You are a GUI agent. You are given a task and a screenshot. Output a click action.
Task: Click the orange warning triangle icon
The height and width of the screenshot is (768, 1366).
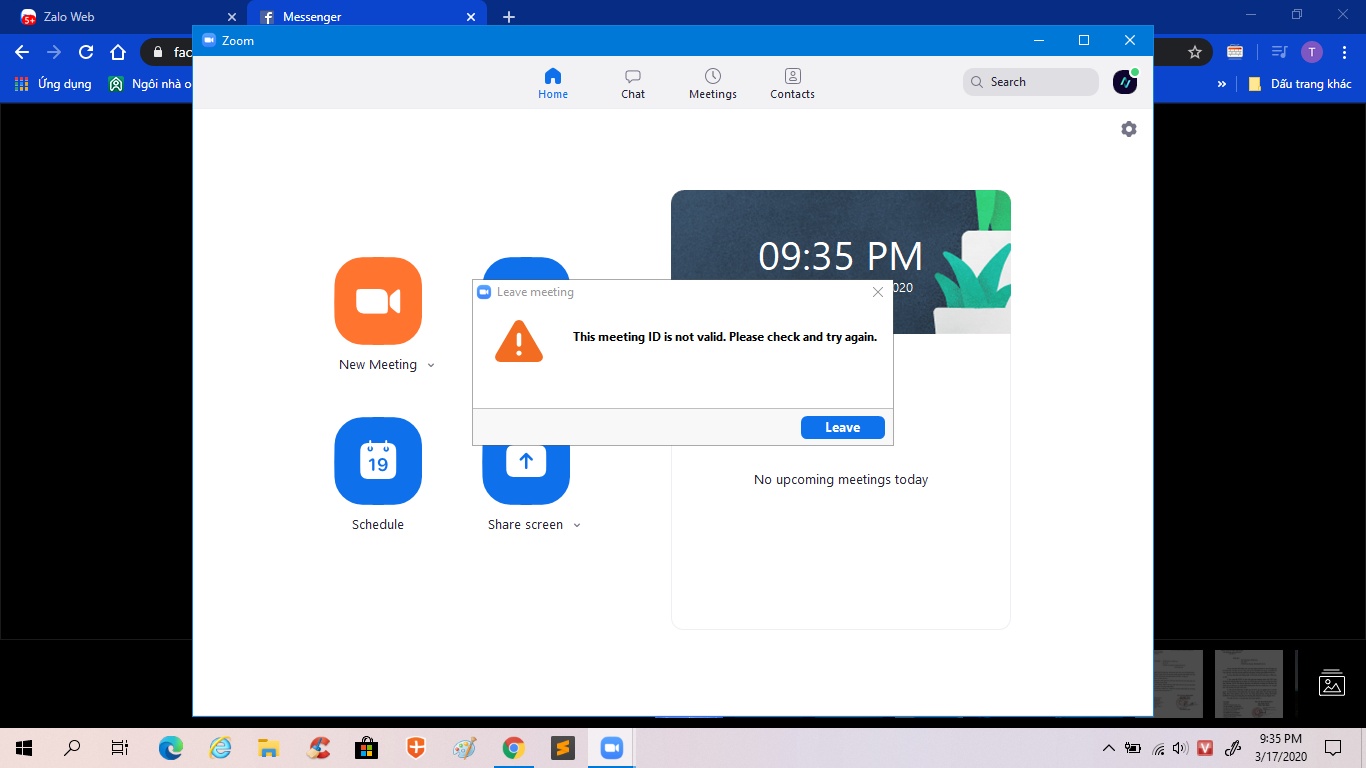coord(519,341)
